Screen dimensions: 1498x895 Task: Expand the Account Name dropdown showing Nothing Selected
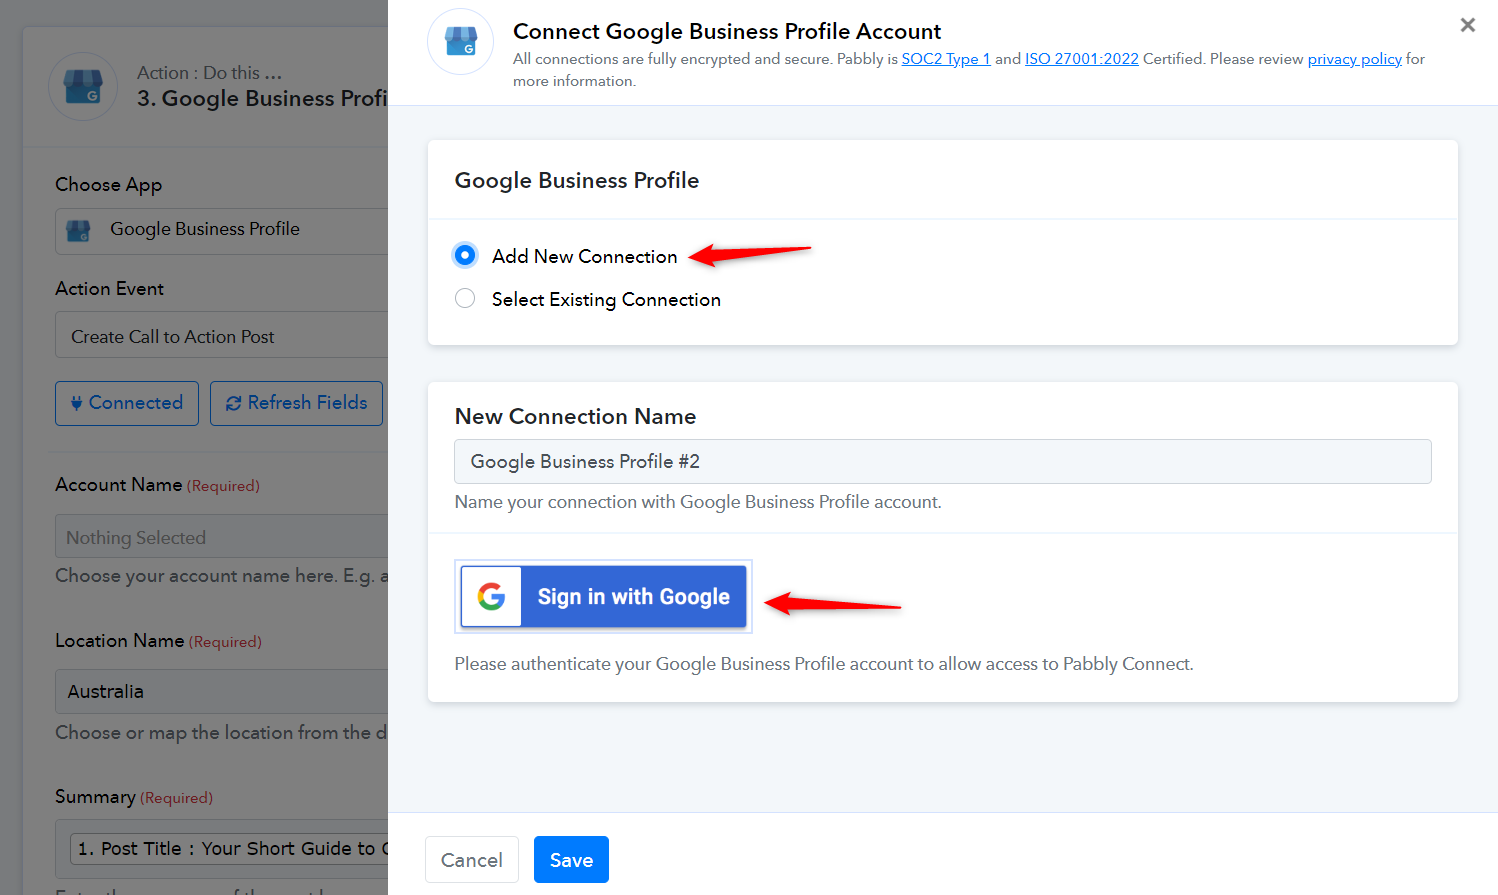222,537
